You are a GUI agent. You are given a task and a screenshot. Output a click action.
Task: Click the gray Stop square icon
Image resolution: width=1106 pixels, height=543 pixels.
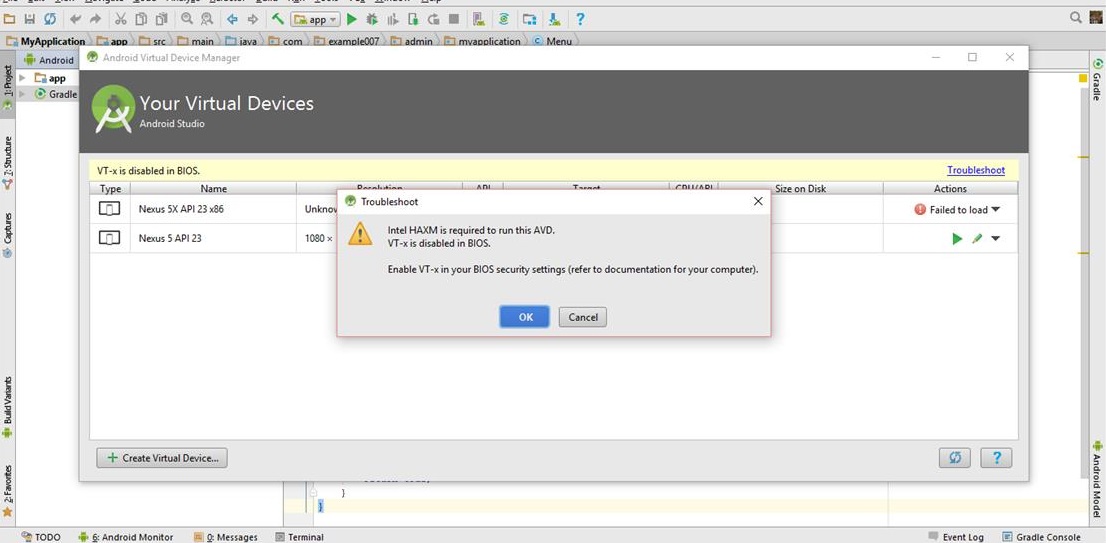(454, 19)
